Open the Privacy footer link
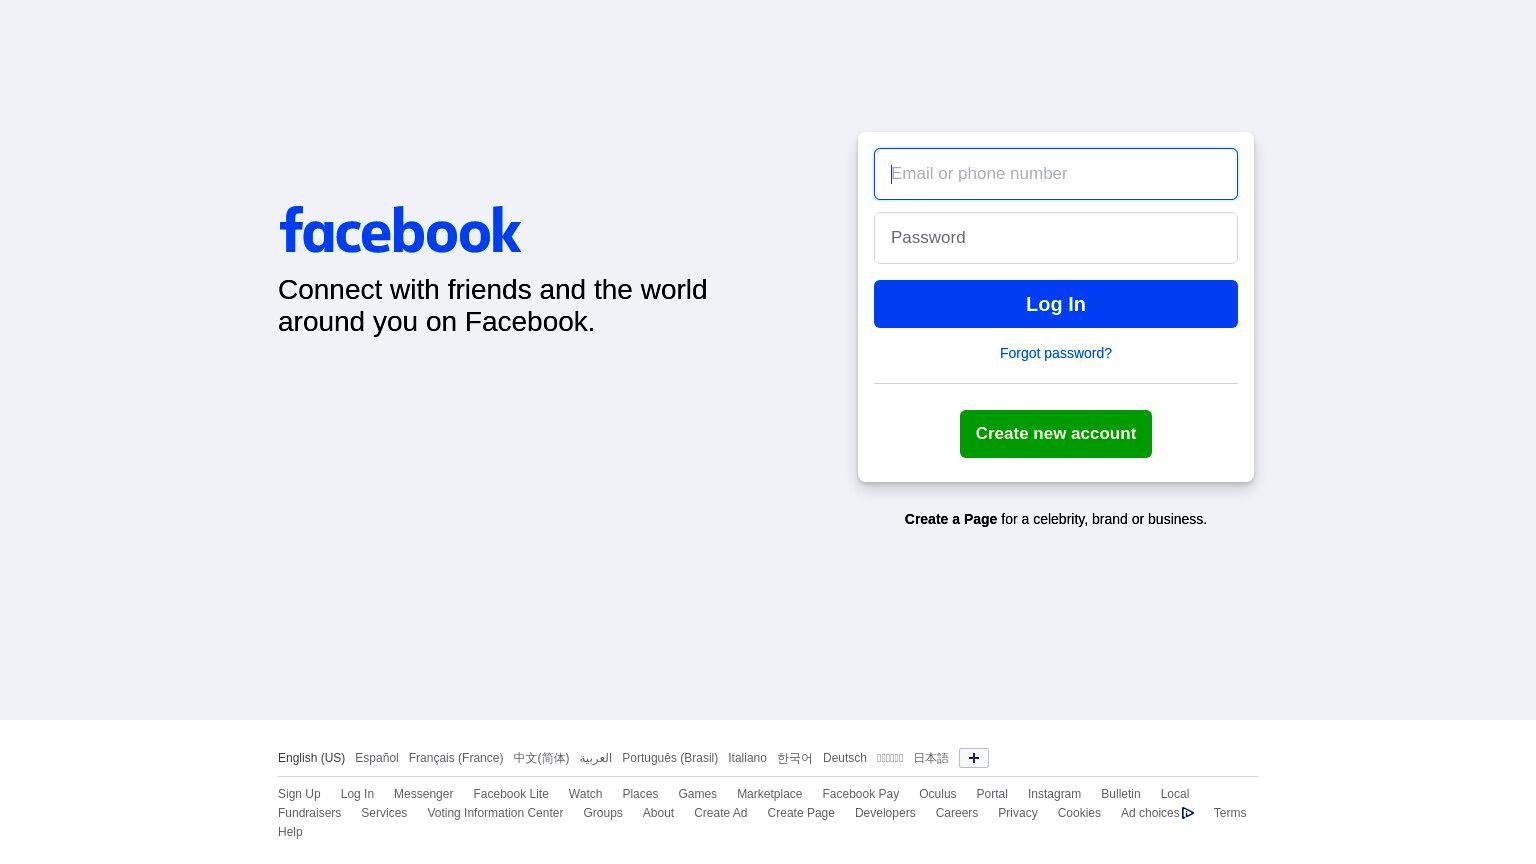Image resolution: width=1536 pixels, height=864 pixels. point(1018,813)
